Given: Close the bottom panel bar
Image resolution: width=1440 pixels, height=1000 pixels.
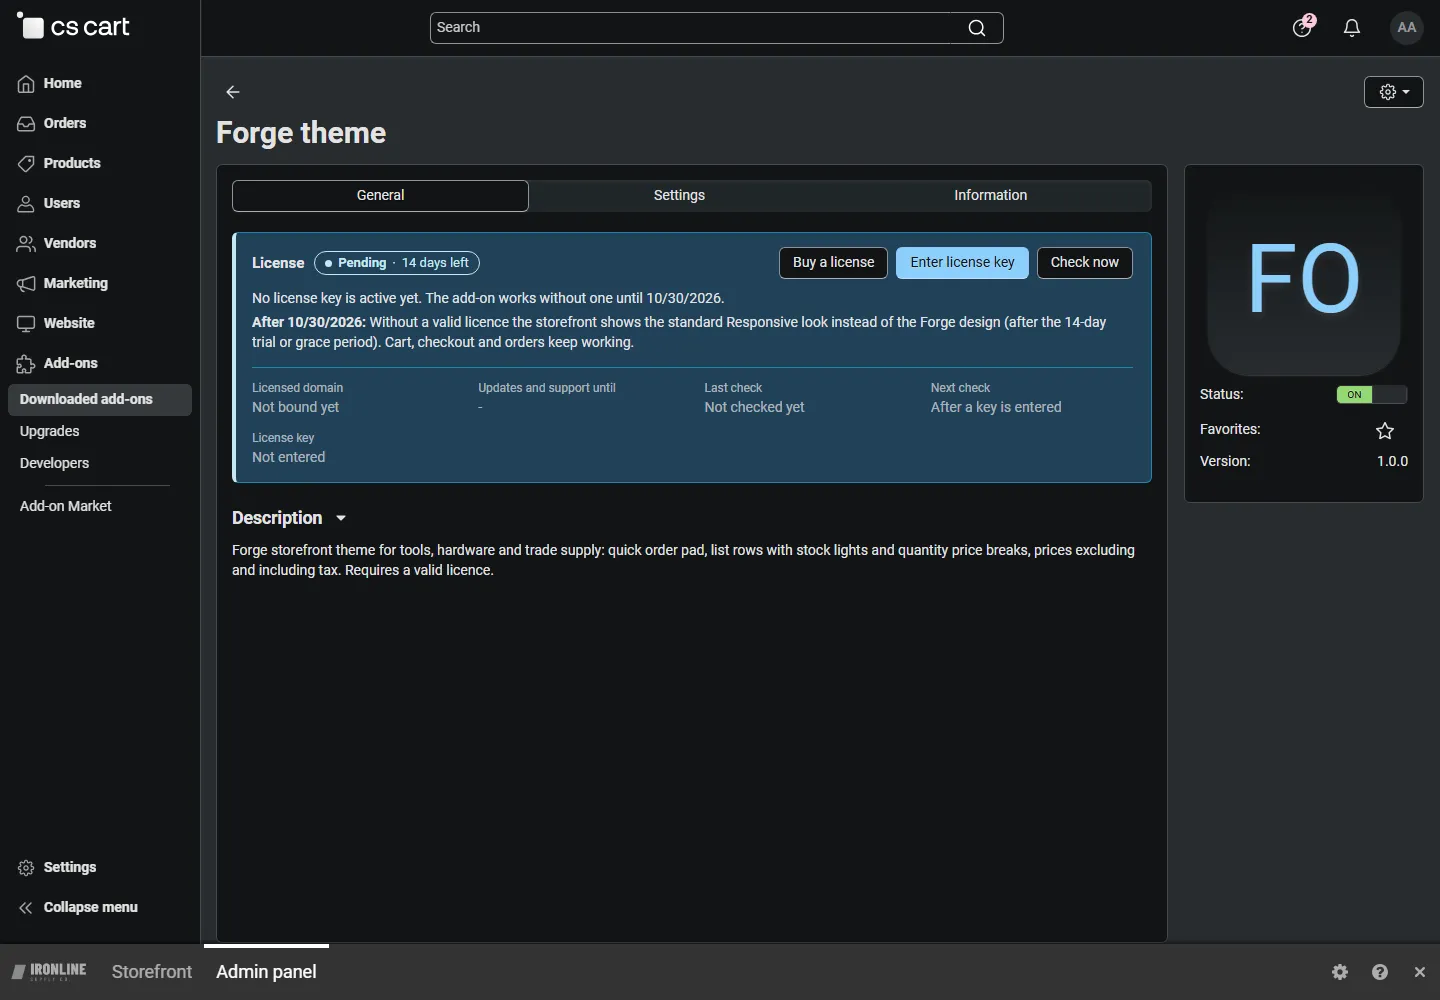Looking at the screenshot, I should (x=1420, y=972).
